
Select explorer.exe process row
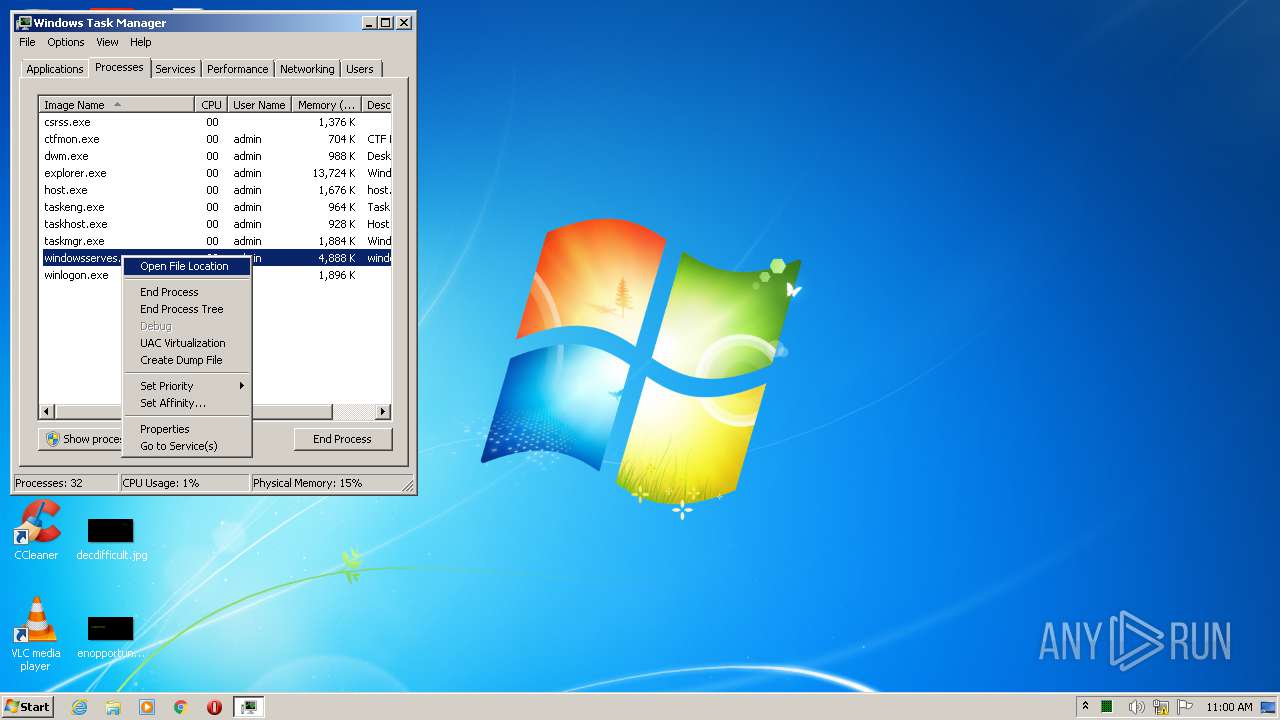(215, 173)
